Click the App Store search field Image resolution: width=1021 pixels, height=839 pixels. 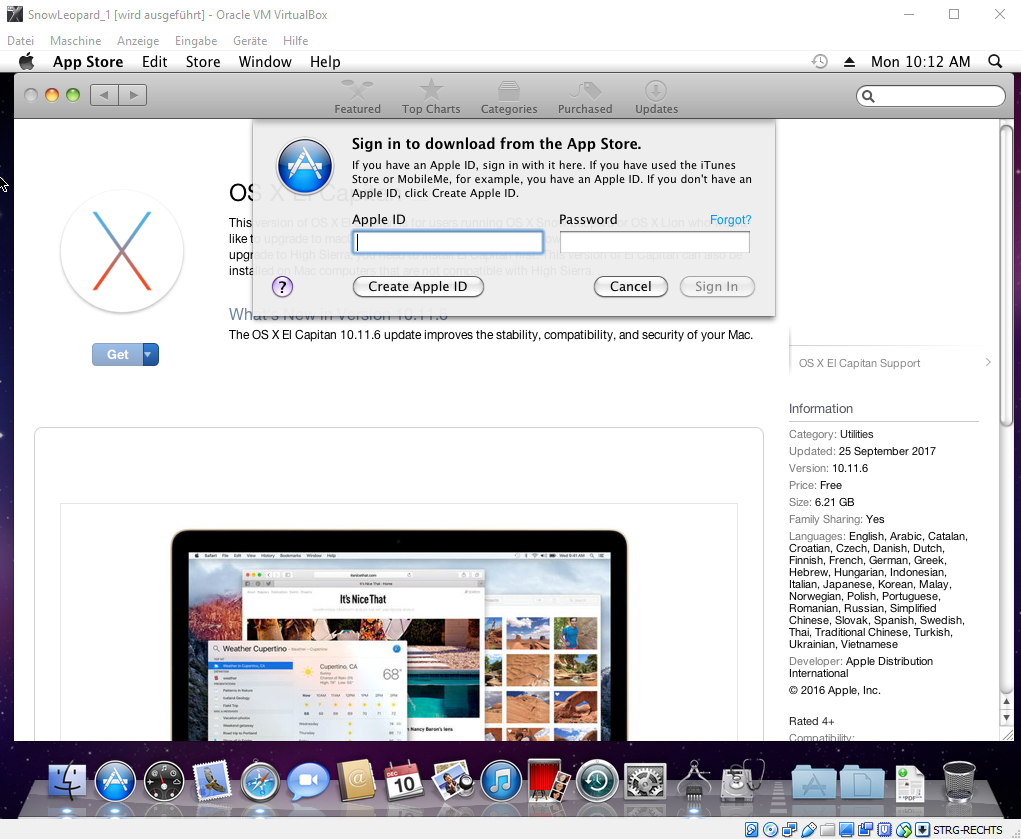930,96
